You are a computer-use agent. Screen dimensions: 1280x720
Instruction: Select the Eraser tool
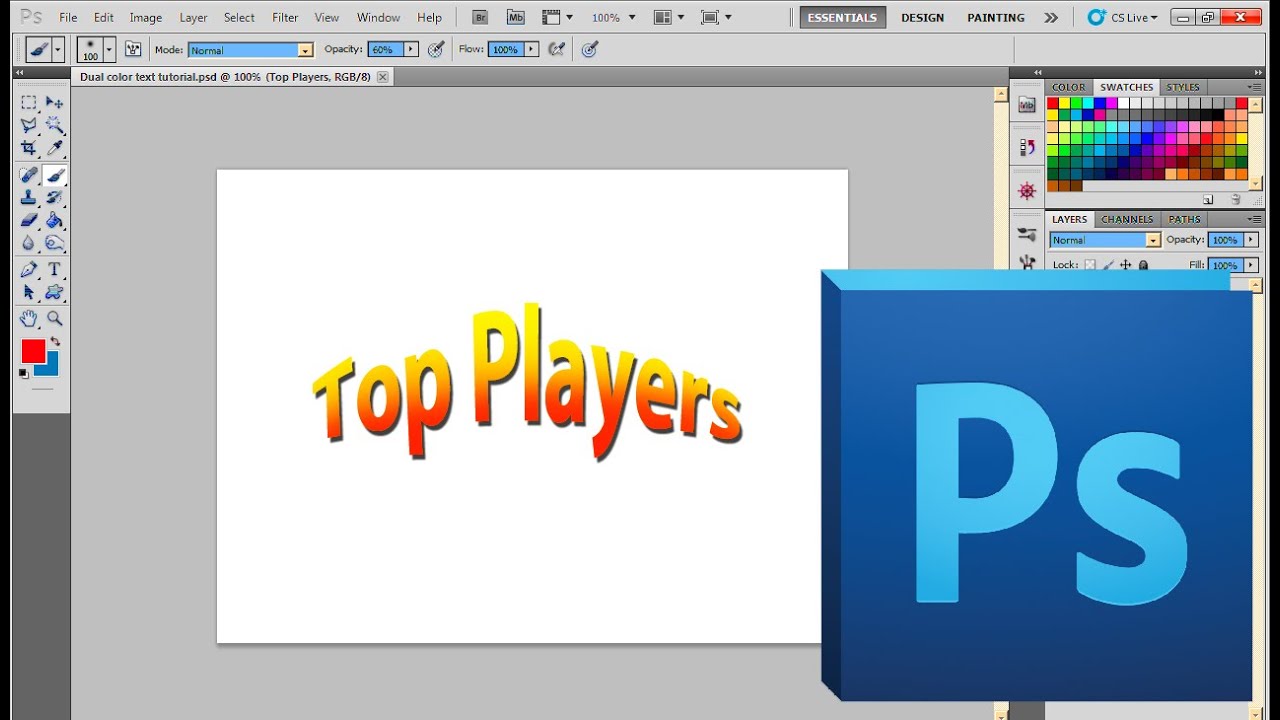tap(29, 220)
